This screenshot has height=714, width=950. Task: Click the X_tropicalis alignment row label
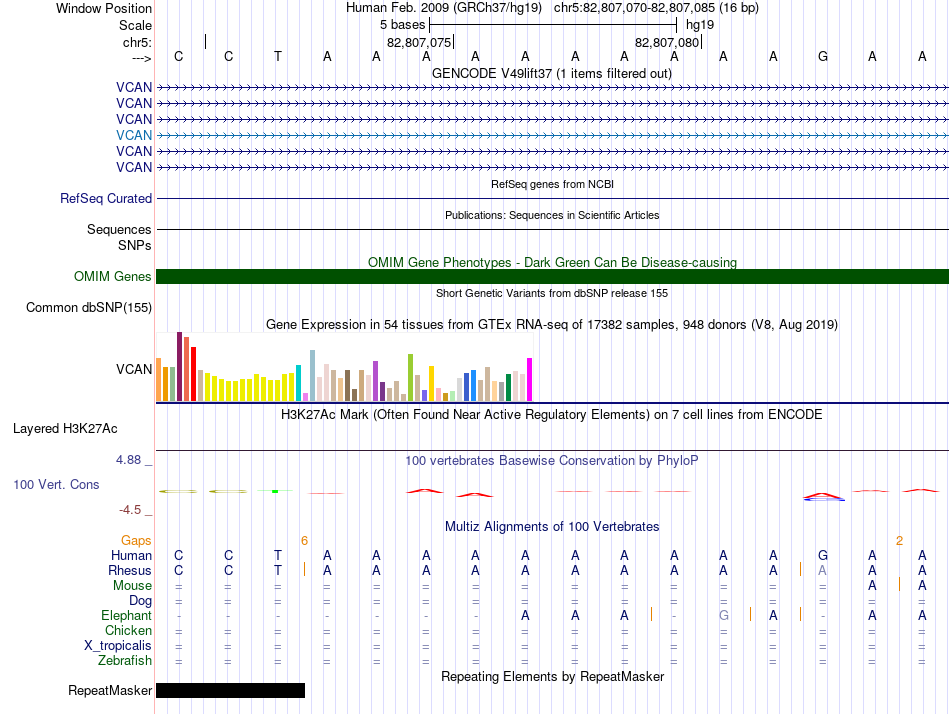point(118,646)
